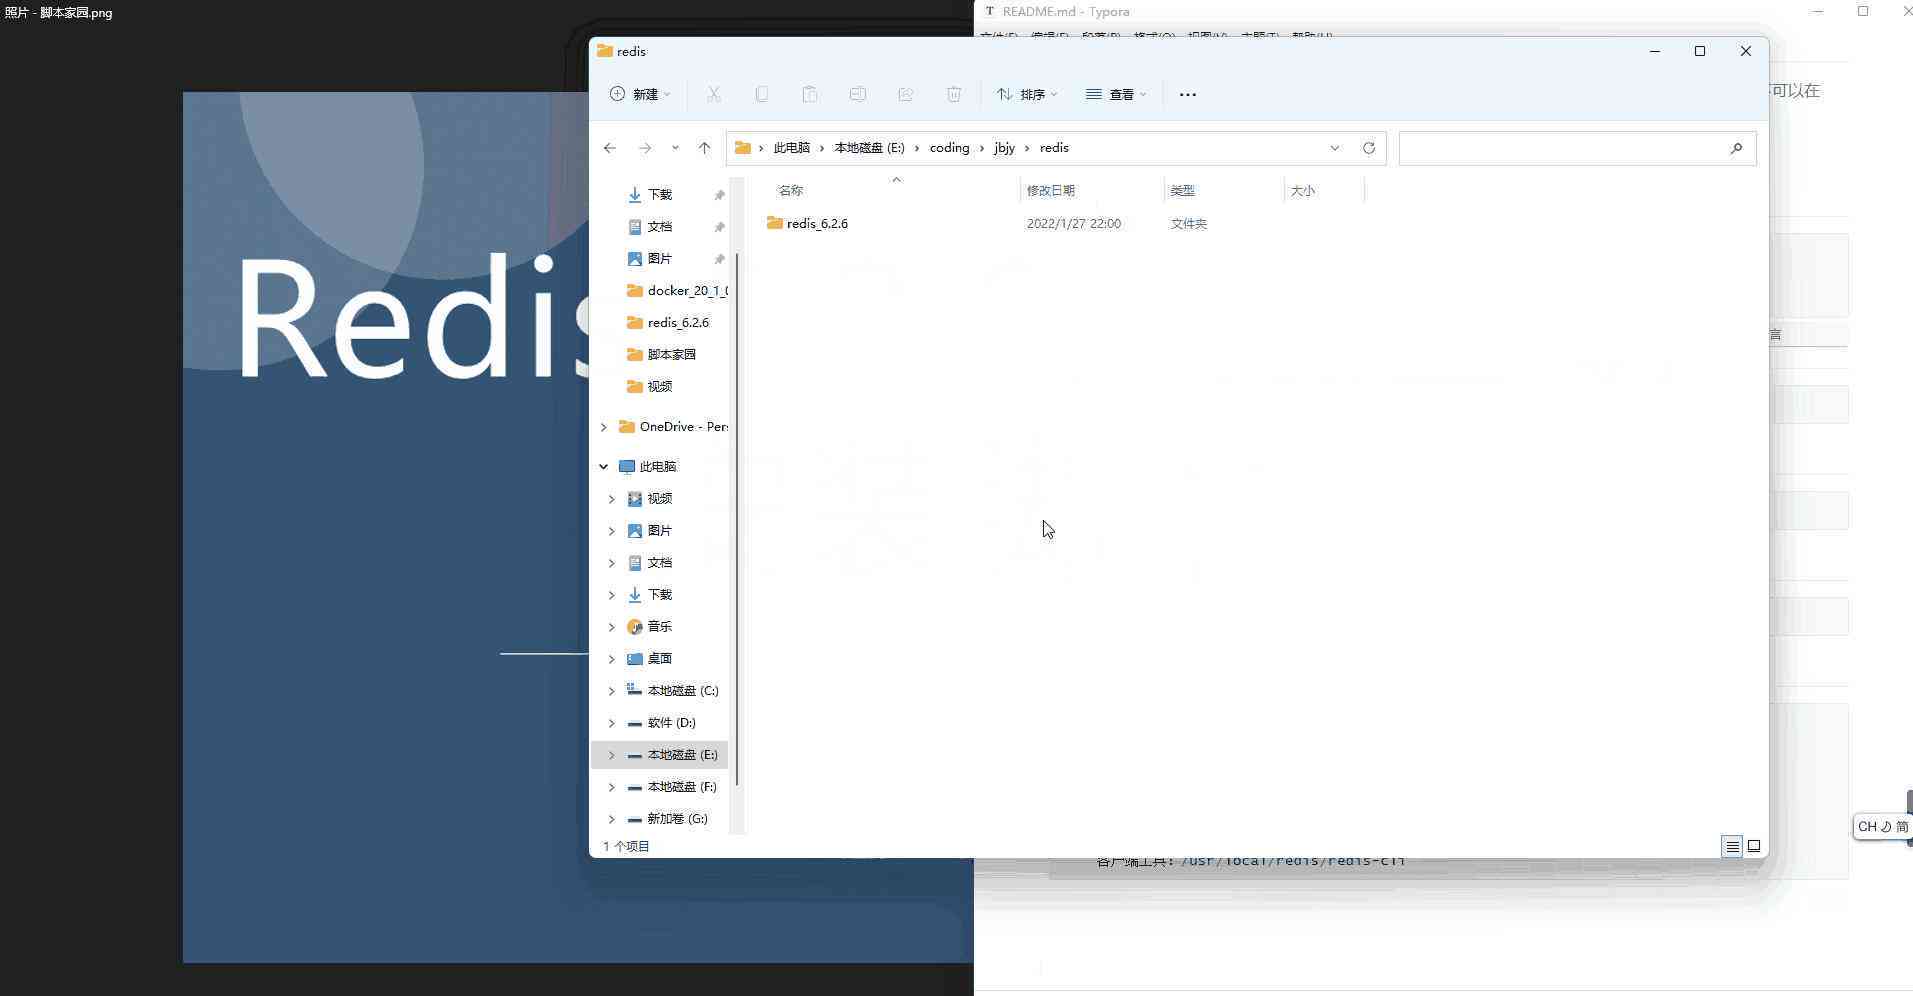Image resolution: width=1913 pixels, height=996 pixels.
Task: Open the address bar history dropdown
Action: click(x=1334, y=148)
